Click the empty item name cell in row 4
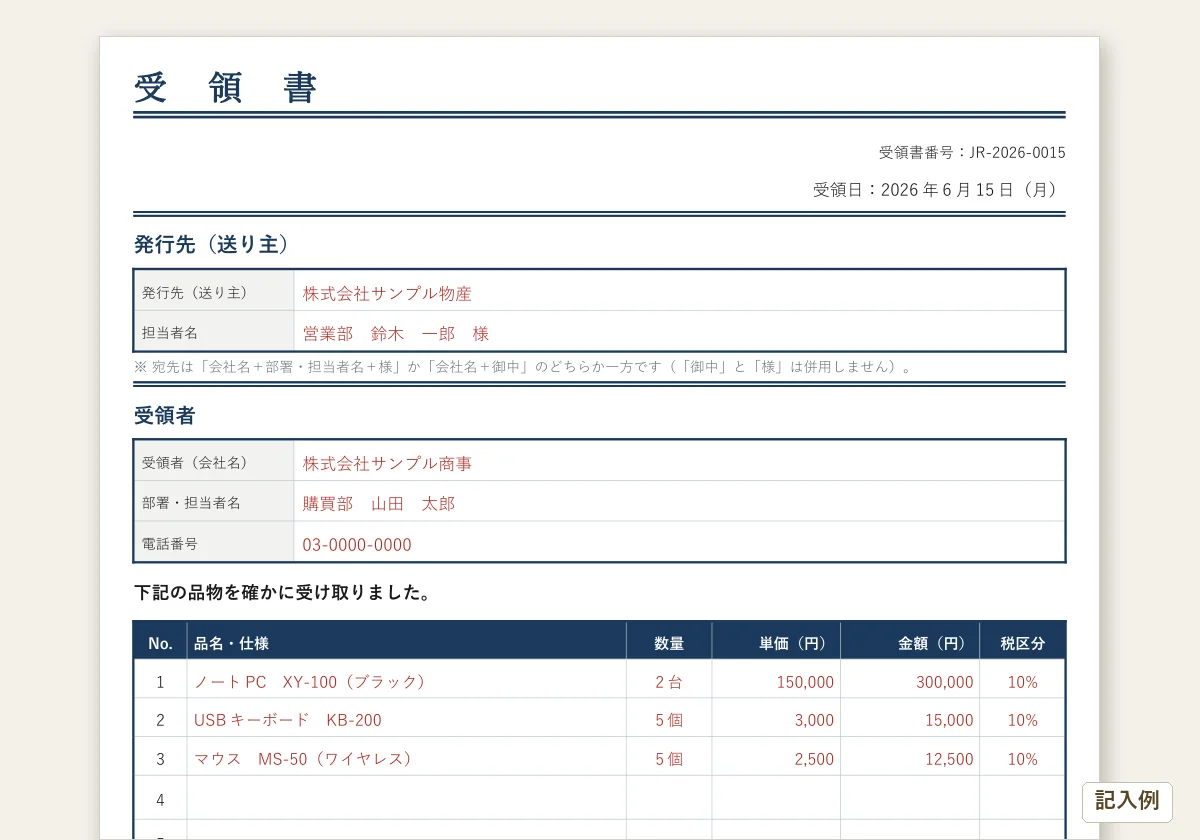The height and width of the screenshot is (840, 1200). point(407,797)
